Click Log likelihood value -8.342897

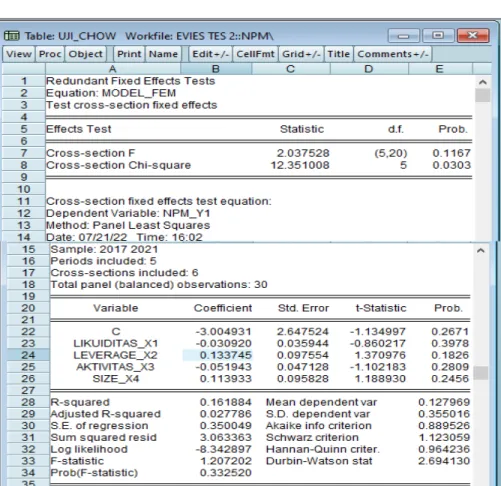tap(223, 449)
